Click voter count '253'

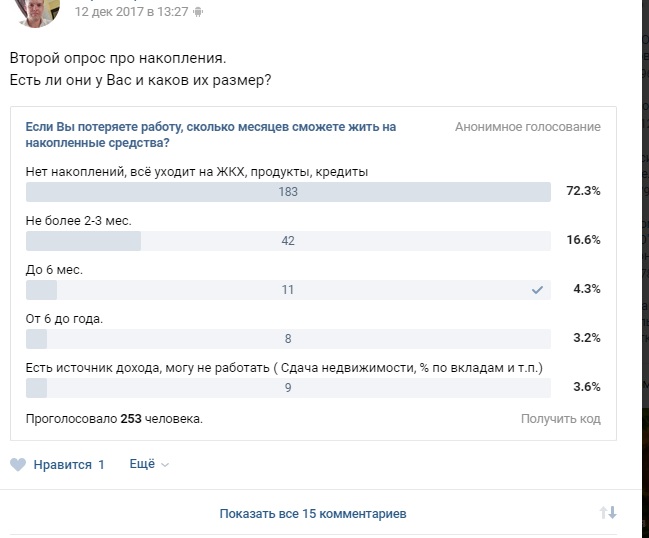(131, 419)
